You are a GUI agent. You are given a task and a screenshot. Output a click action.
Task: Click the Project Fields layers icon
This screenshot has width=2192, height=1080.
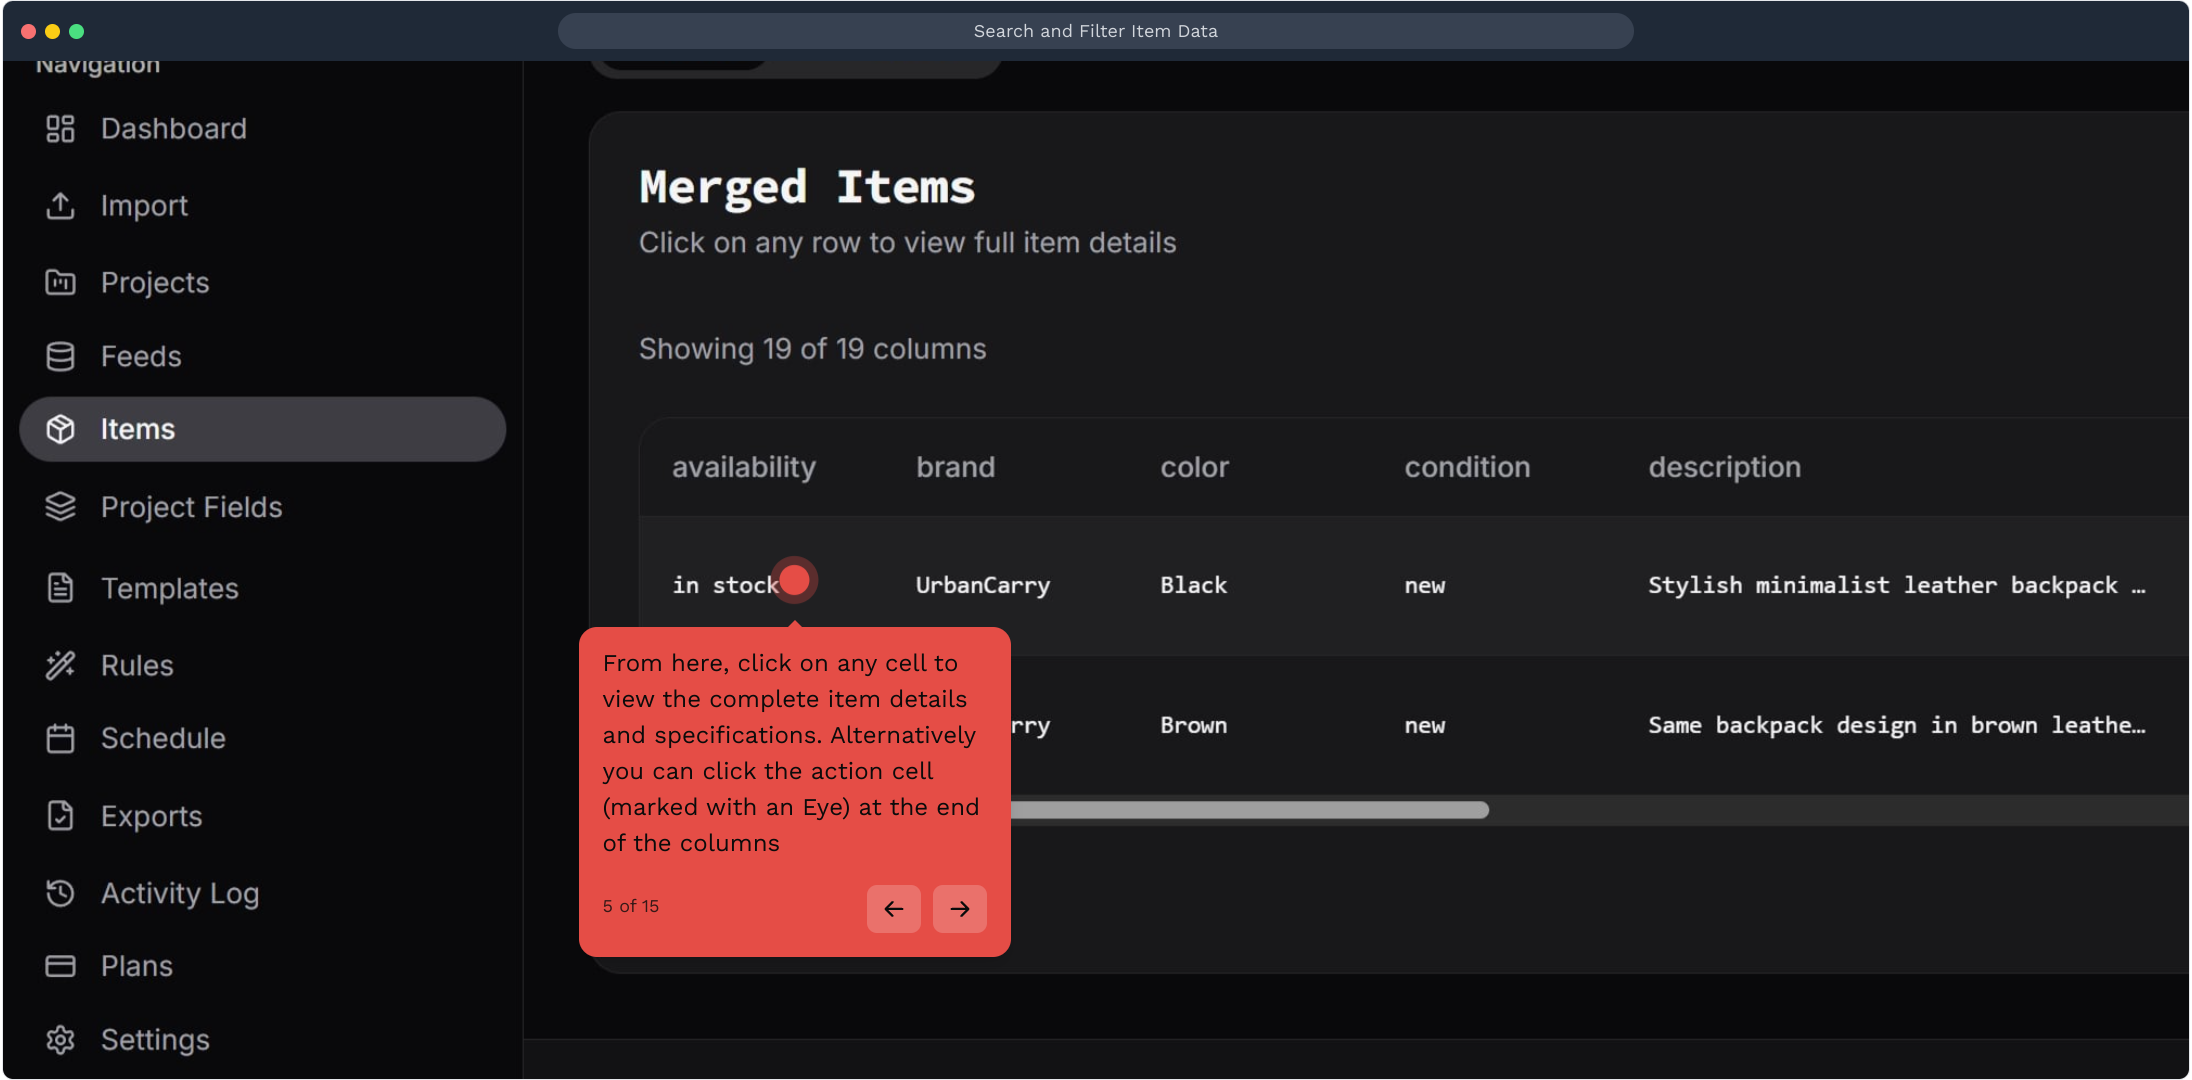60,507
